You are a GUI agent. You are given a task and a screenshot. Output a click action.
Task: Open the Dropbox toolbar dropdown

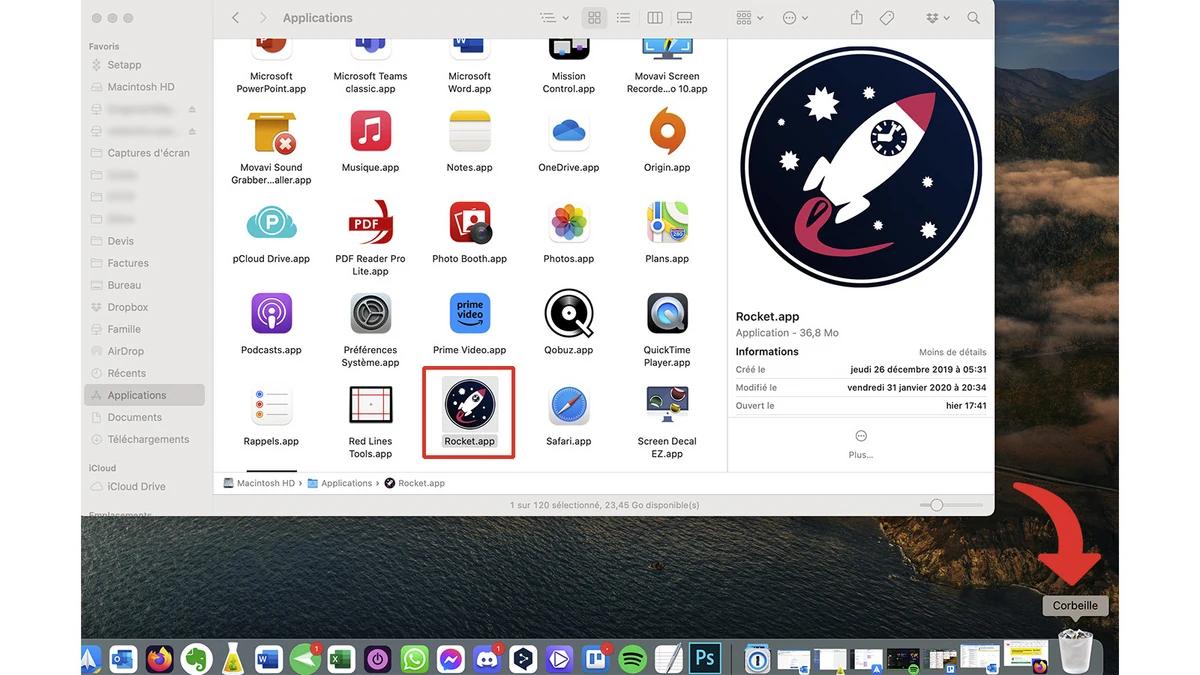[x=938, y=18]
